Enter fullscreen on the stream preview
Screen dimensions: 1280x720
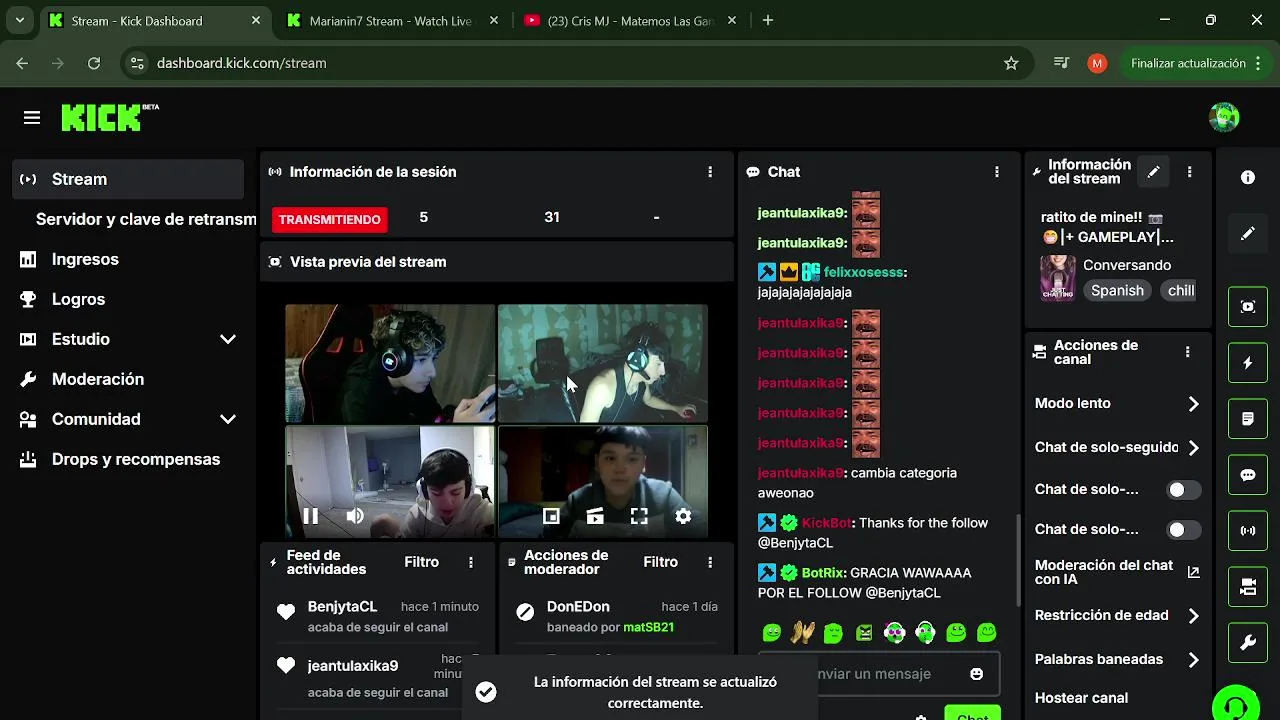click(x=639, y=516)
